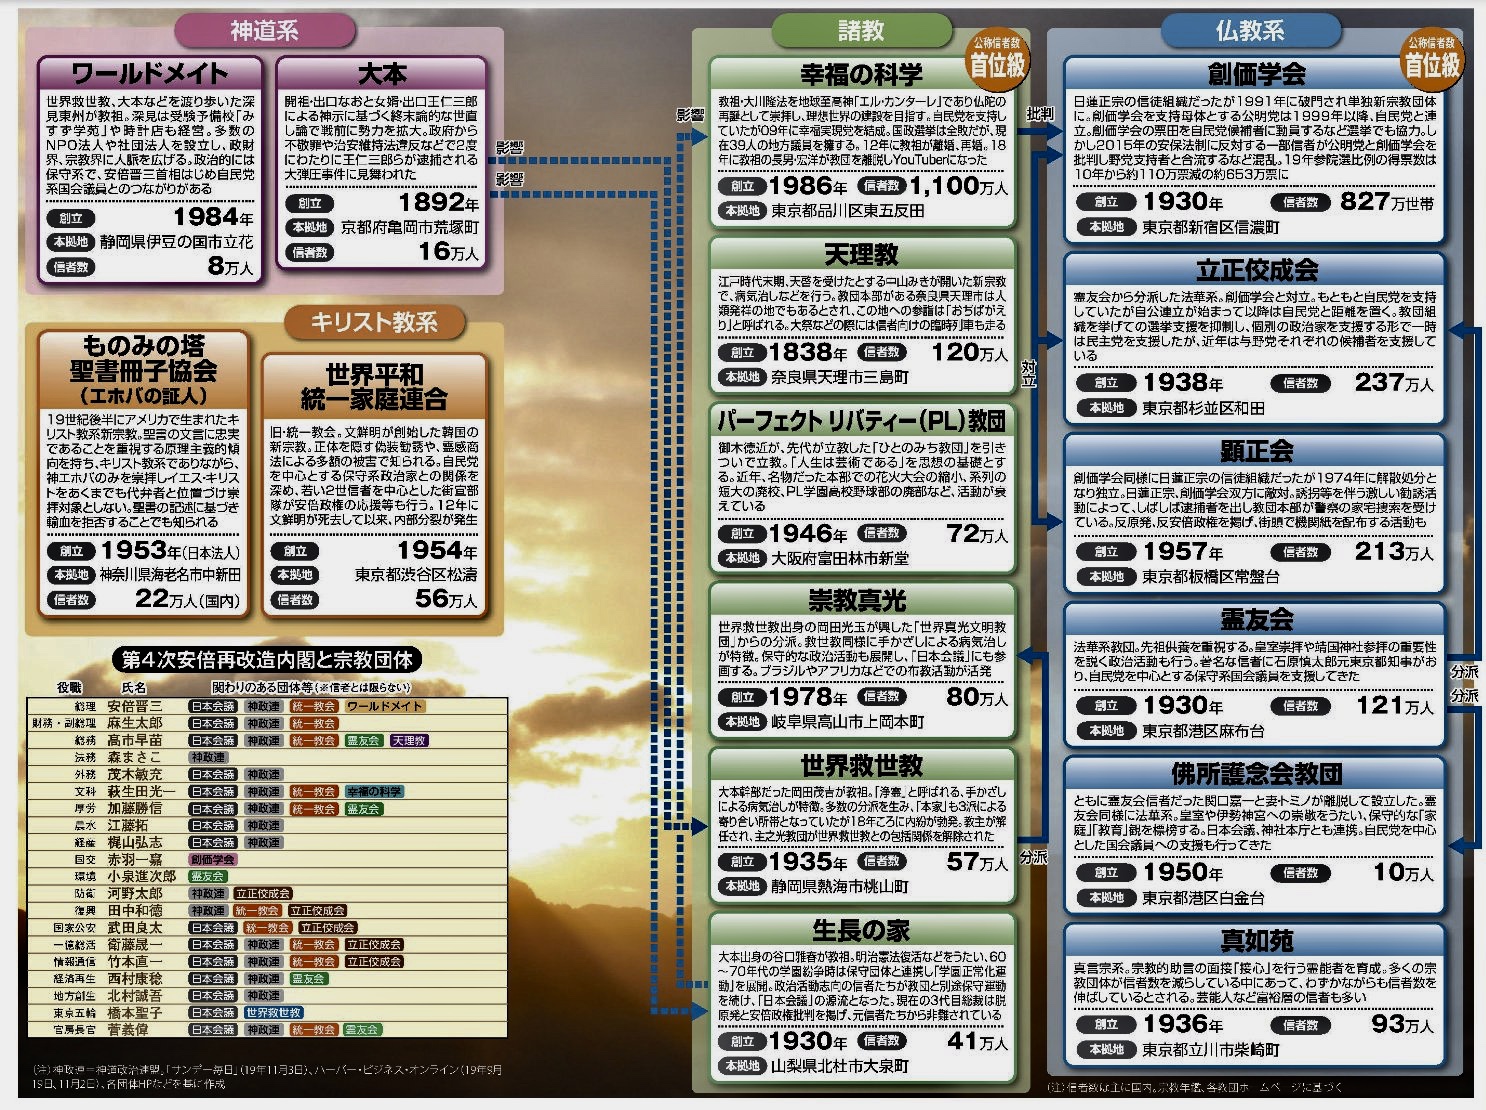Click the ワールドメイト tag in 安倍晋三 row
The width and height of the screenshot is (1486, 1110).
(385, 706)
